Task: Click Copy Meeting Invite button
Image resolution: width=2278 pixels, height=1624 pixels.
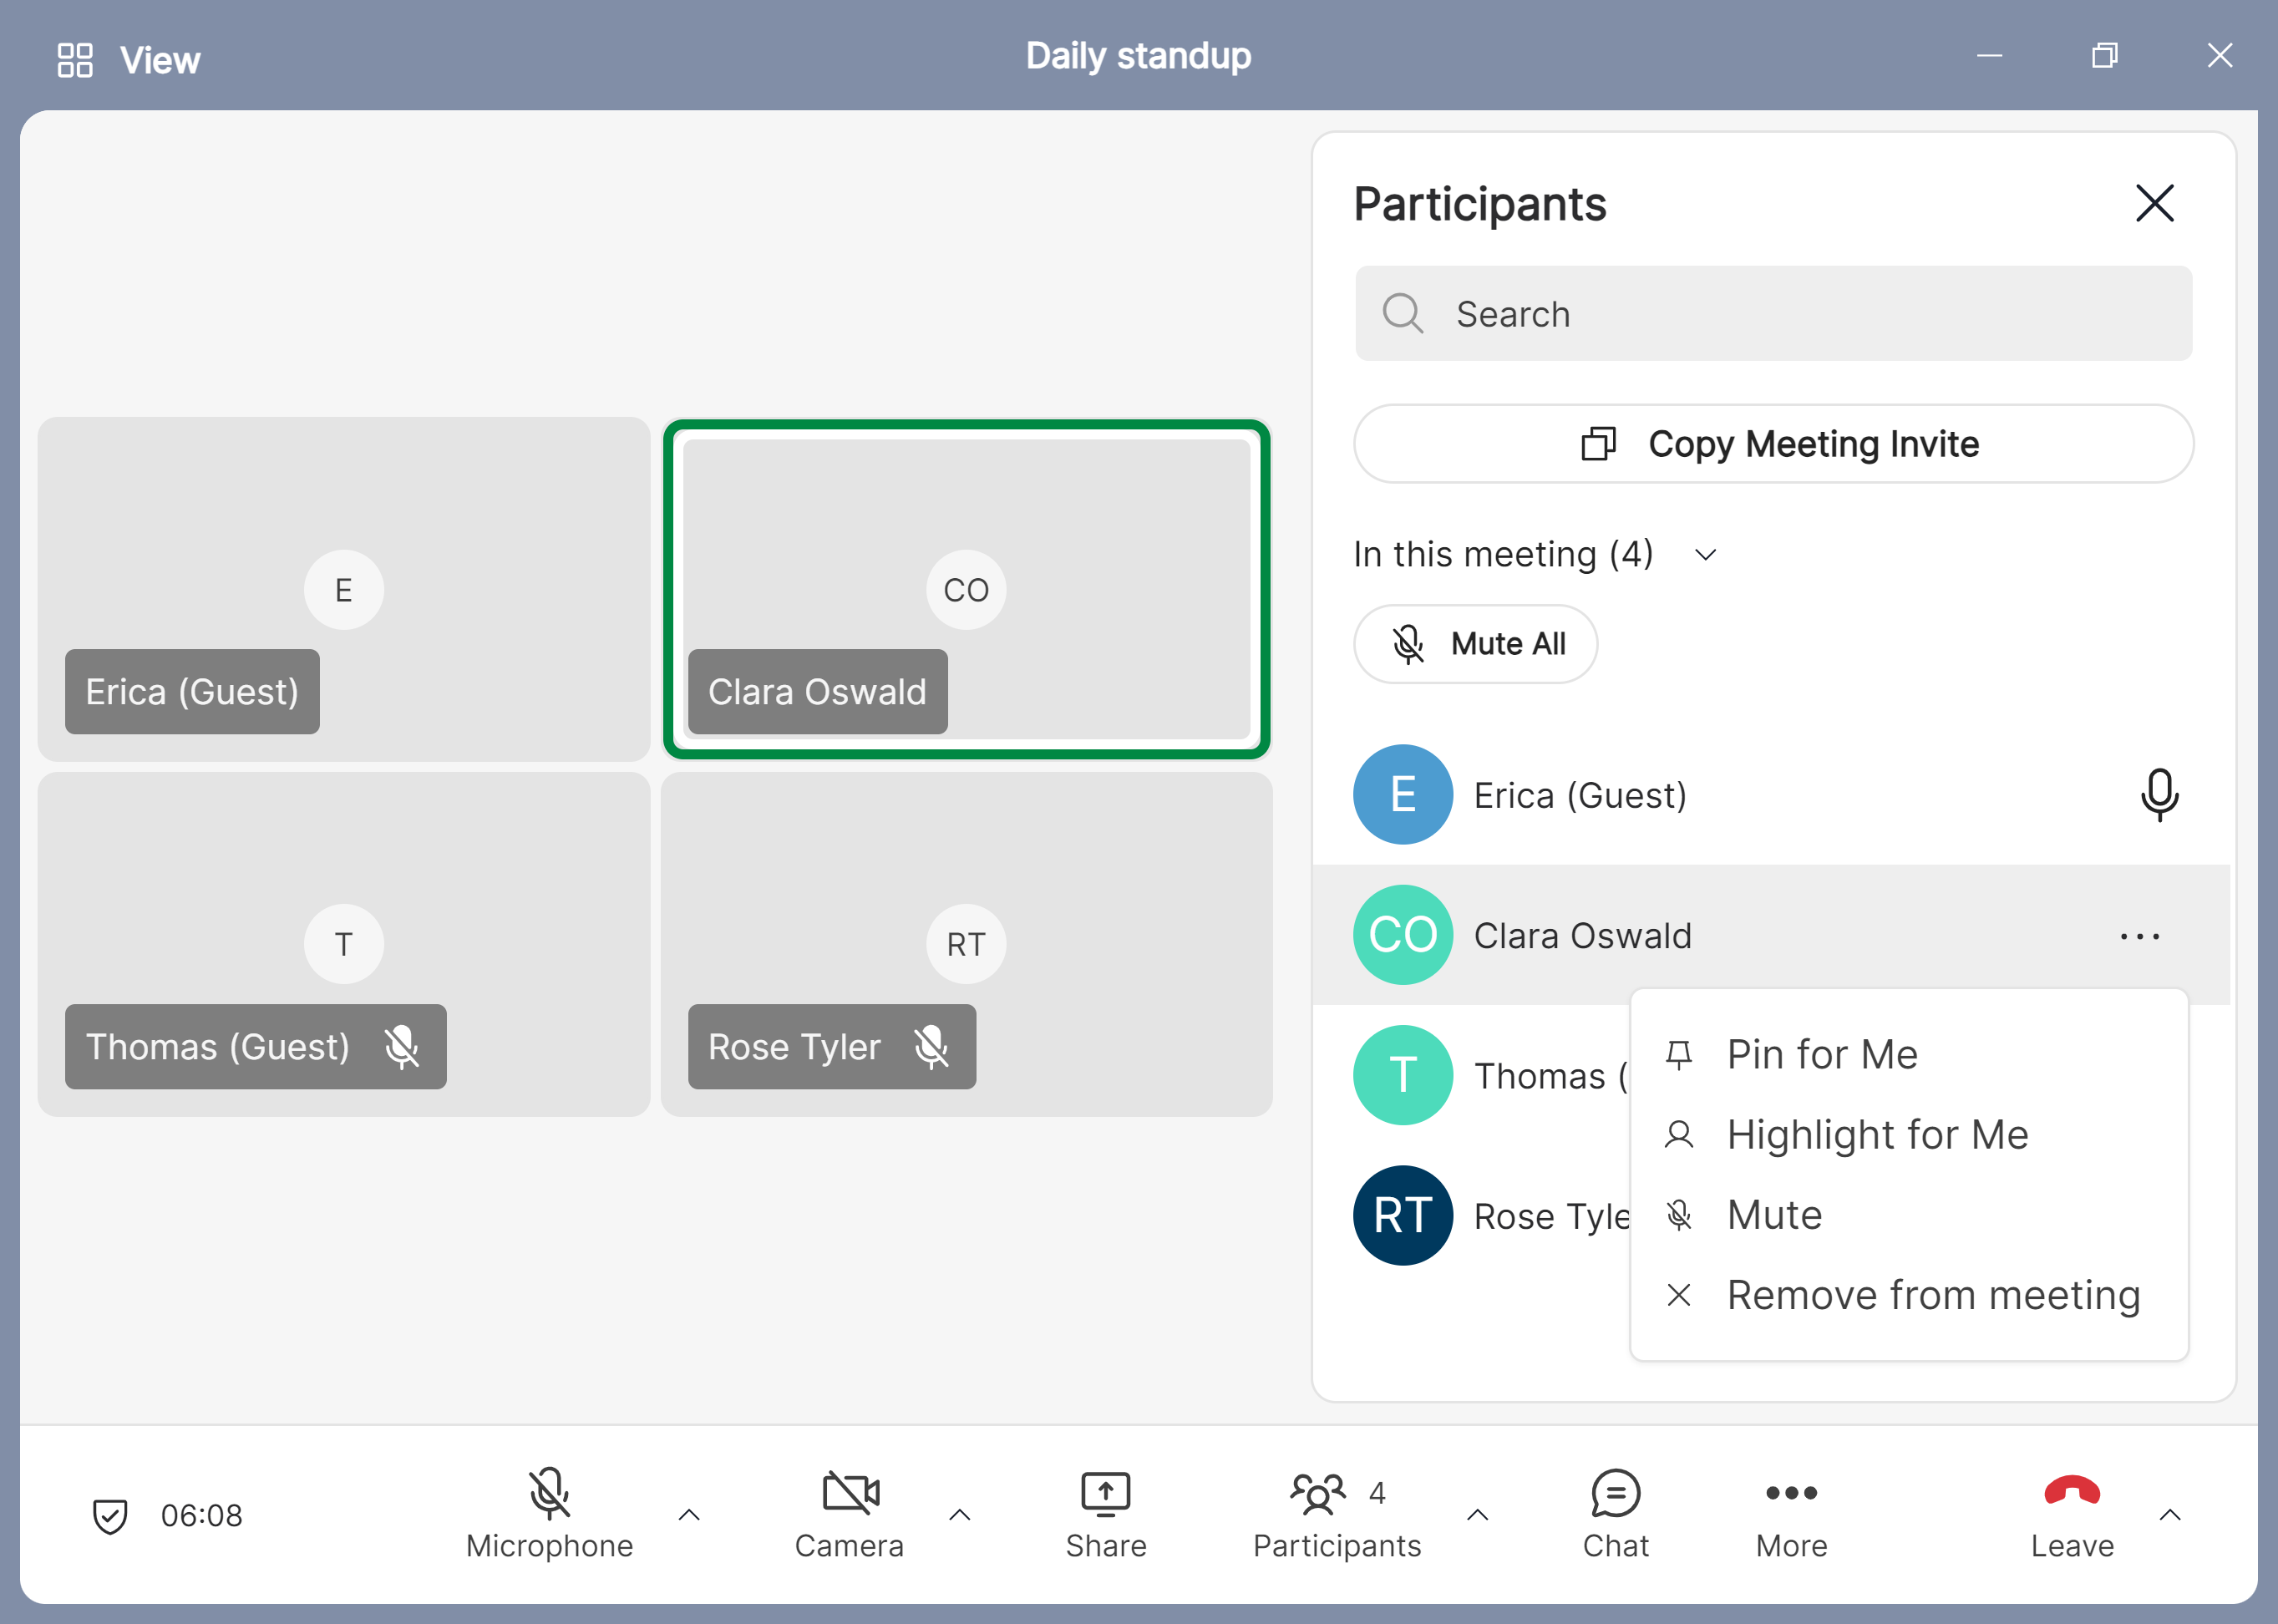Action: (x=1773, y=444)
